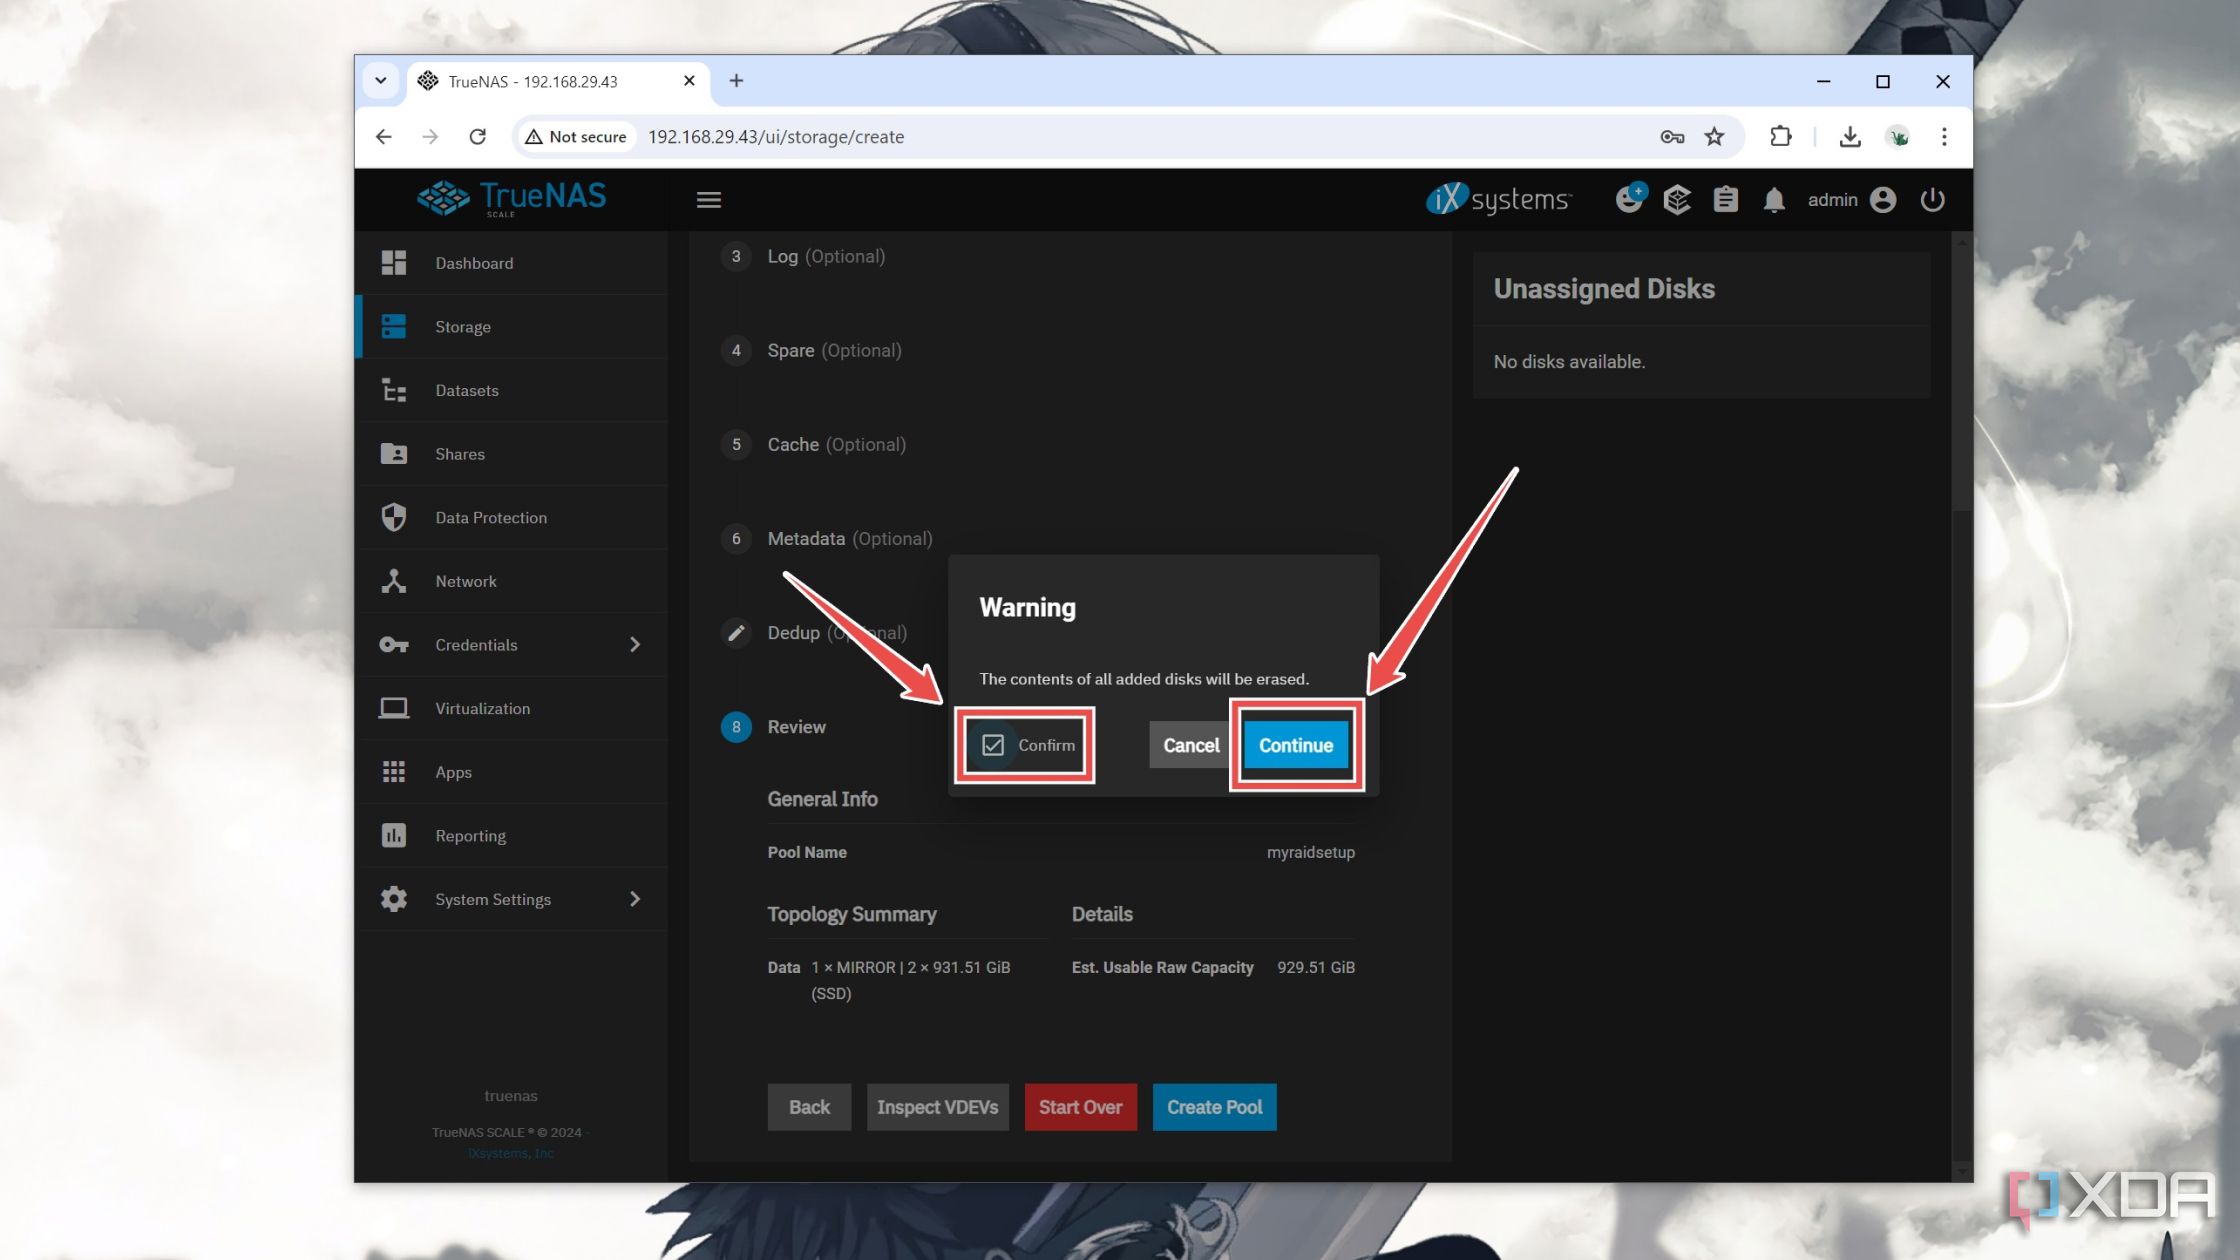The image size is (2240, 1260).
Task: Navigate to Data Protection icon
Action: pyautogui.click(x=395, y=517)
